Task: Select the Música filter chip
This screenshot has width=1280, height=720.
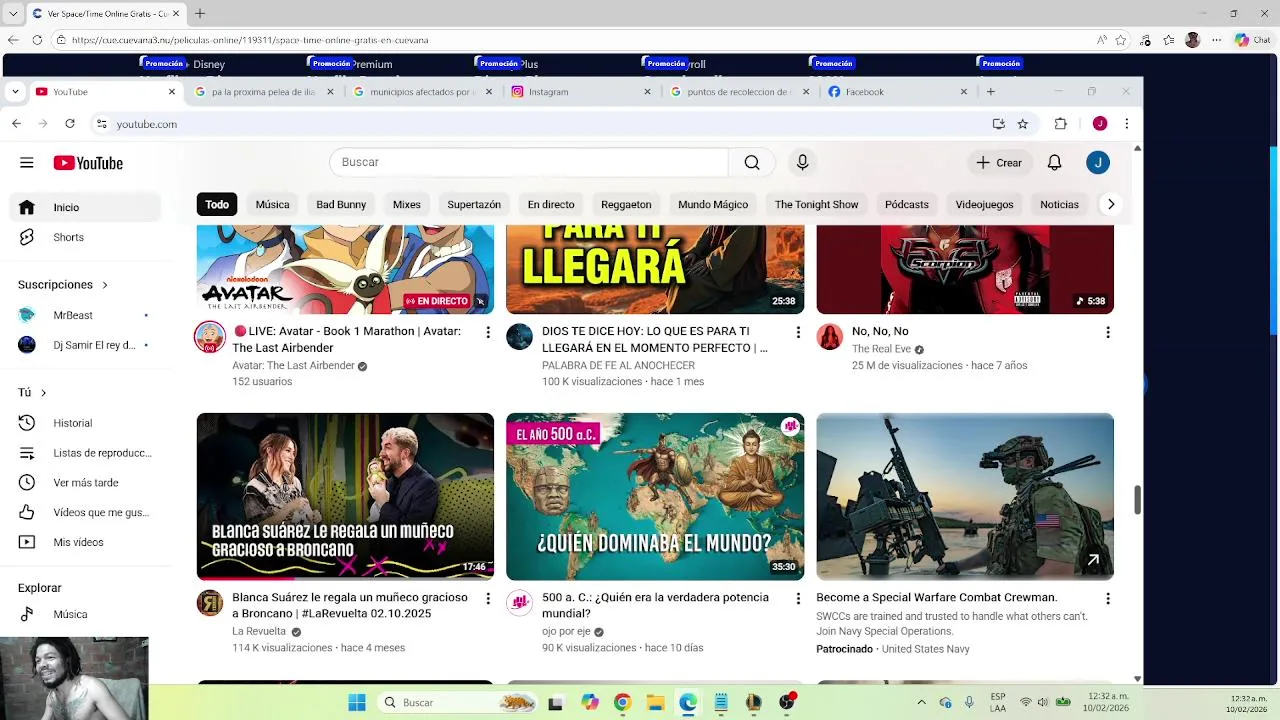Action: [x=272, y=204]
